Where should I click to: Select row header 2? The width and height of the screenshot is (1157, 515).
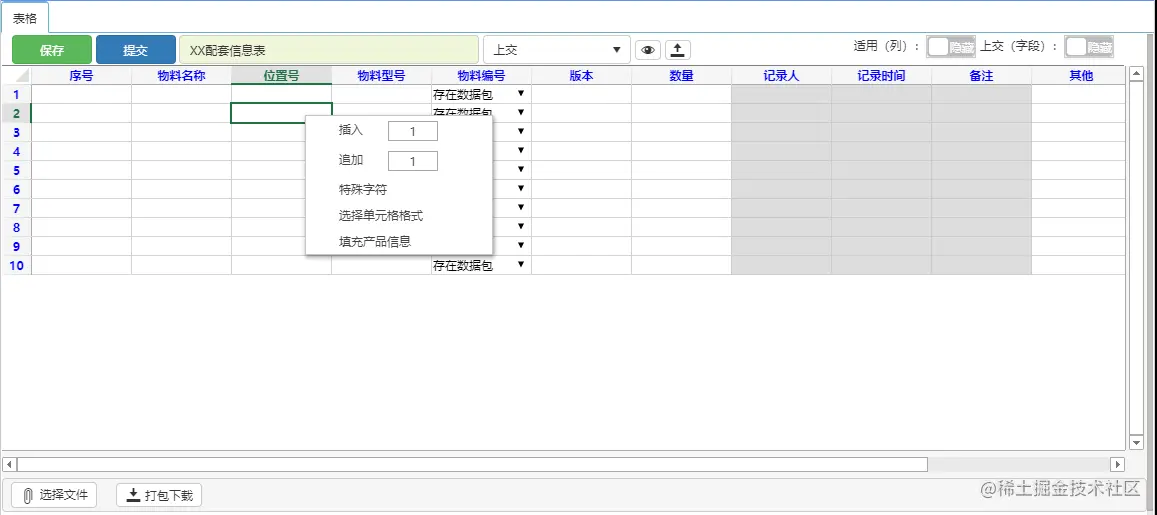click(x=16, y=113)
